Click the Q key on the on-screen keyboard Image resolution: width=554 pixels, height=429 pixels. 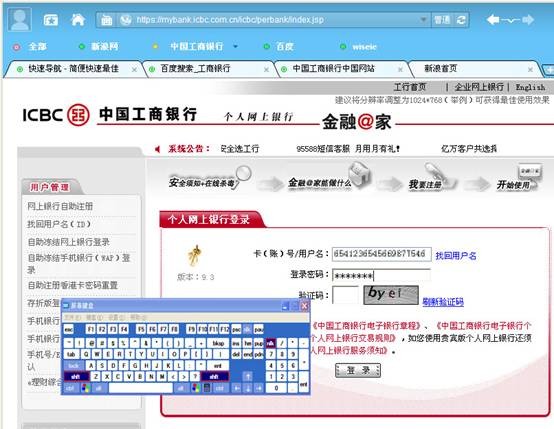(x=86, y=354)
